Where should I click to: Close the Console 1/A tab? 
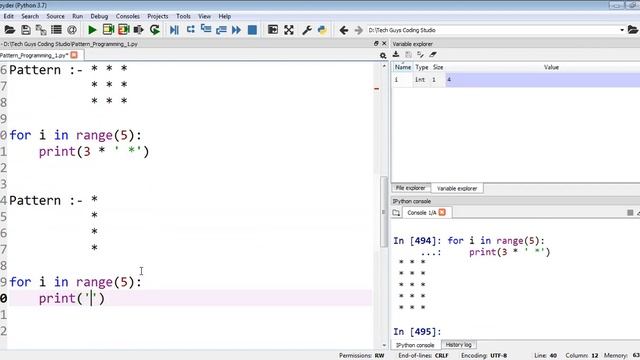(x=442, y=212)
